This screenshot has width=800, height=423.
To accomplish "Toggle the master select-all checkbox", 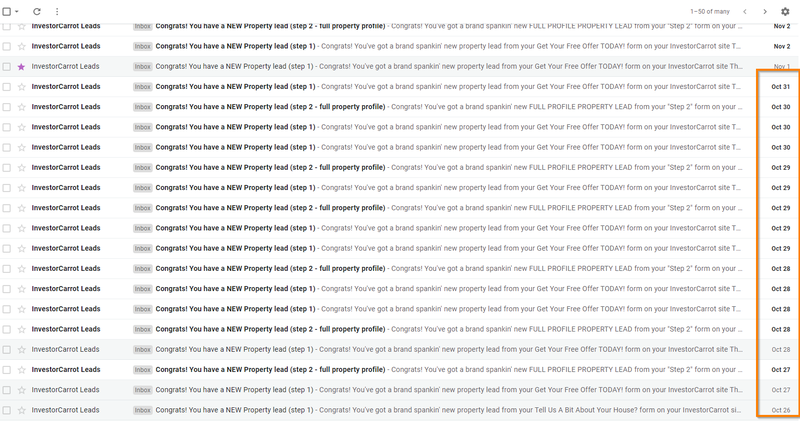I will click(x=7, y=11).
